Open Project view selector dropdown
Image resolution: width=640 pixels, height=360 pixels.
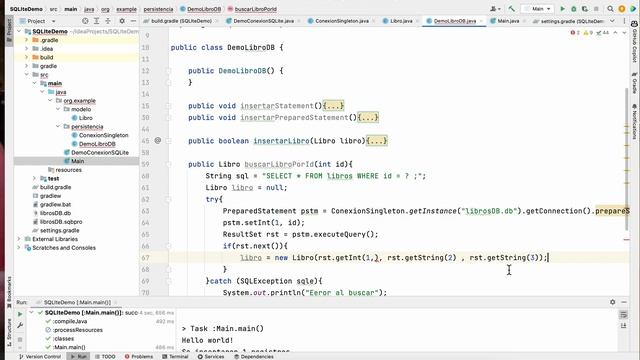[x=37, y=21]
